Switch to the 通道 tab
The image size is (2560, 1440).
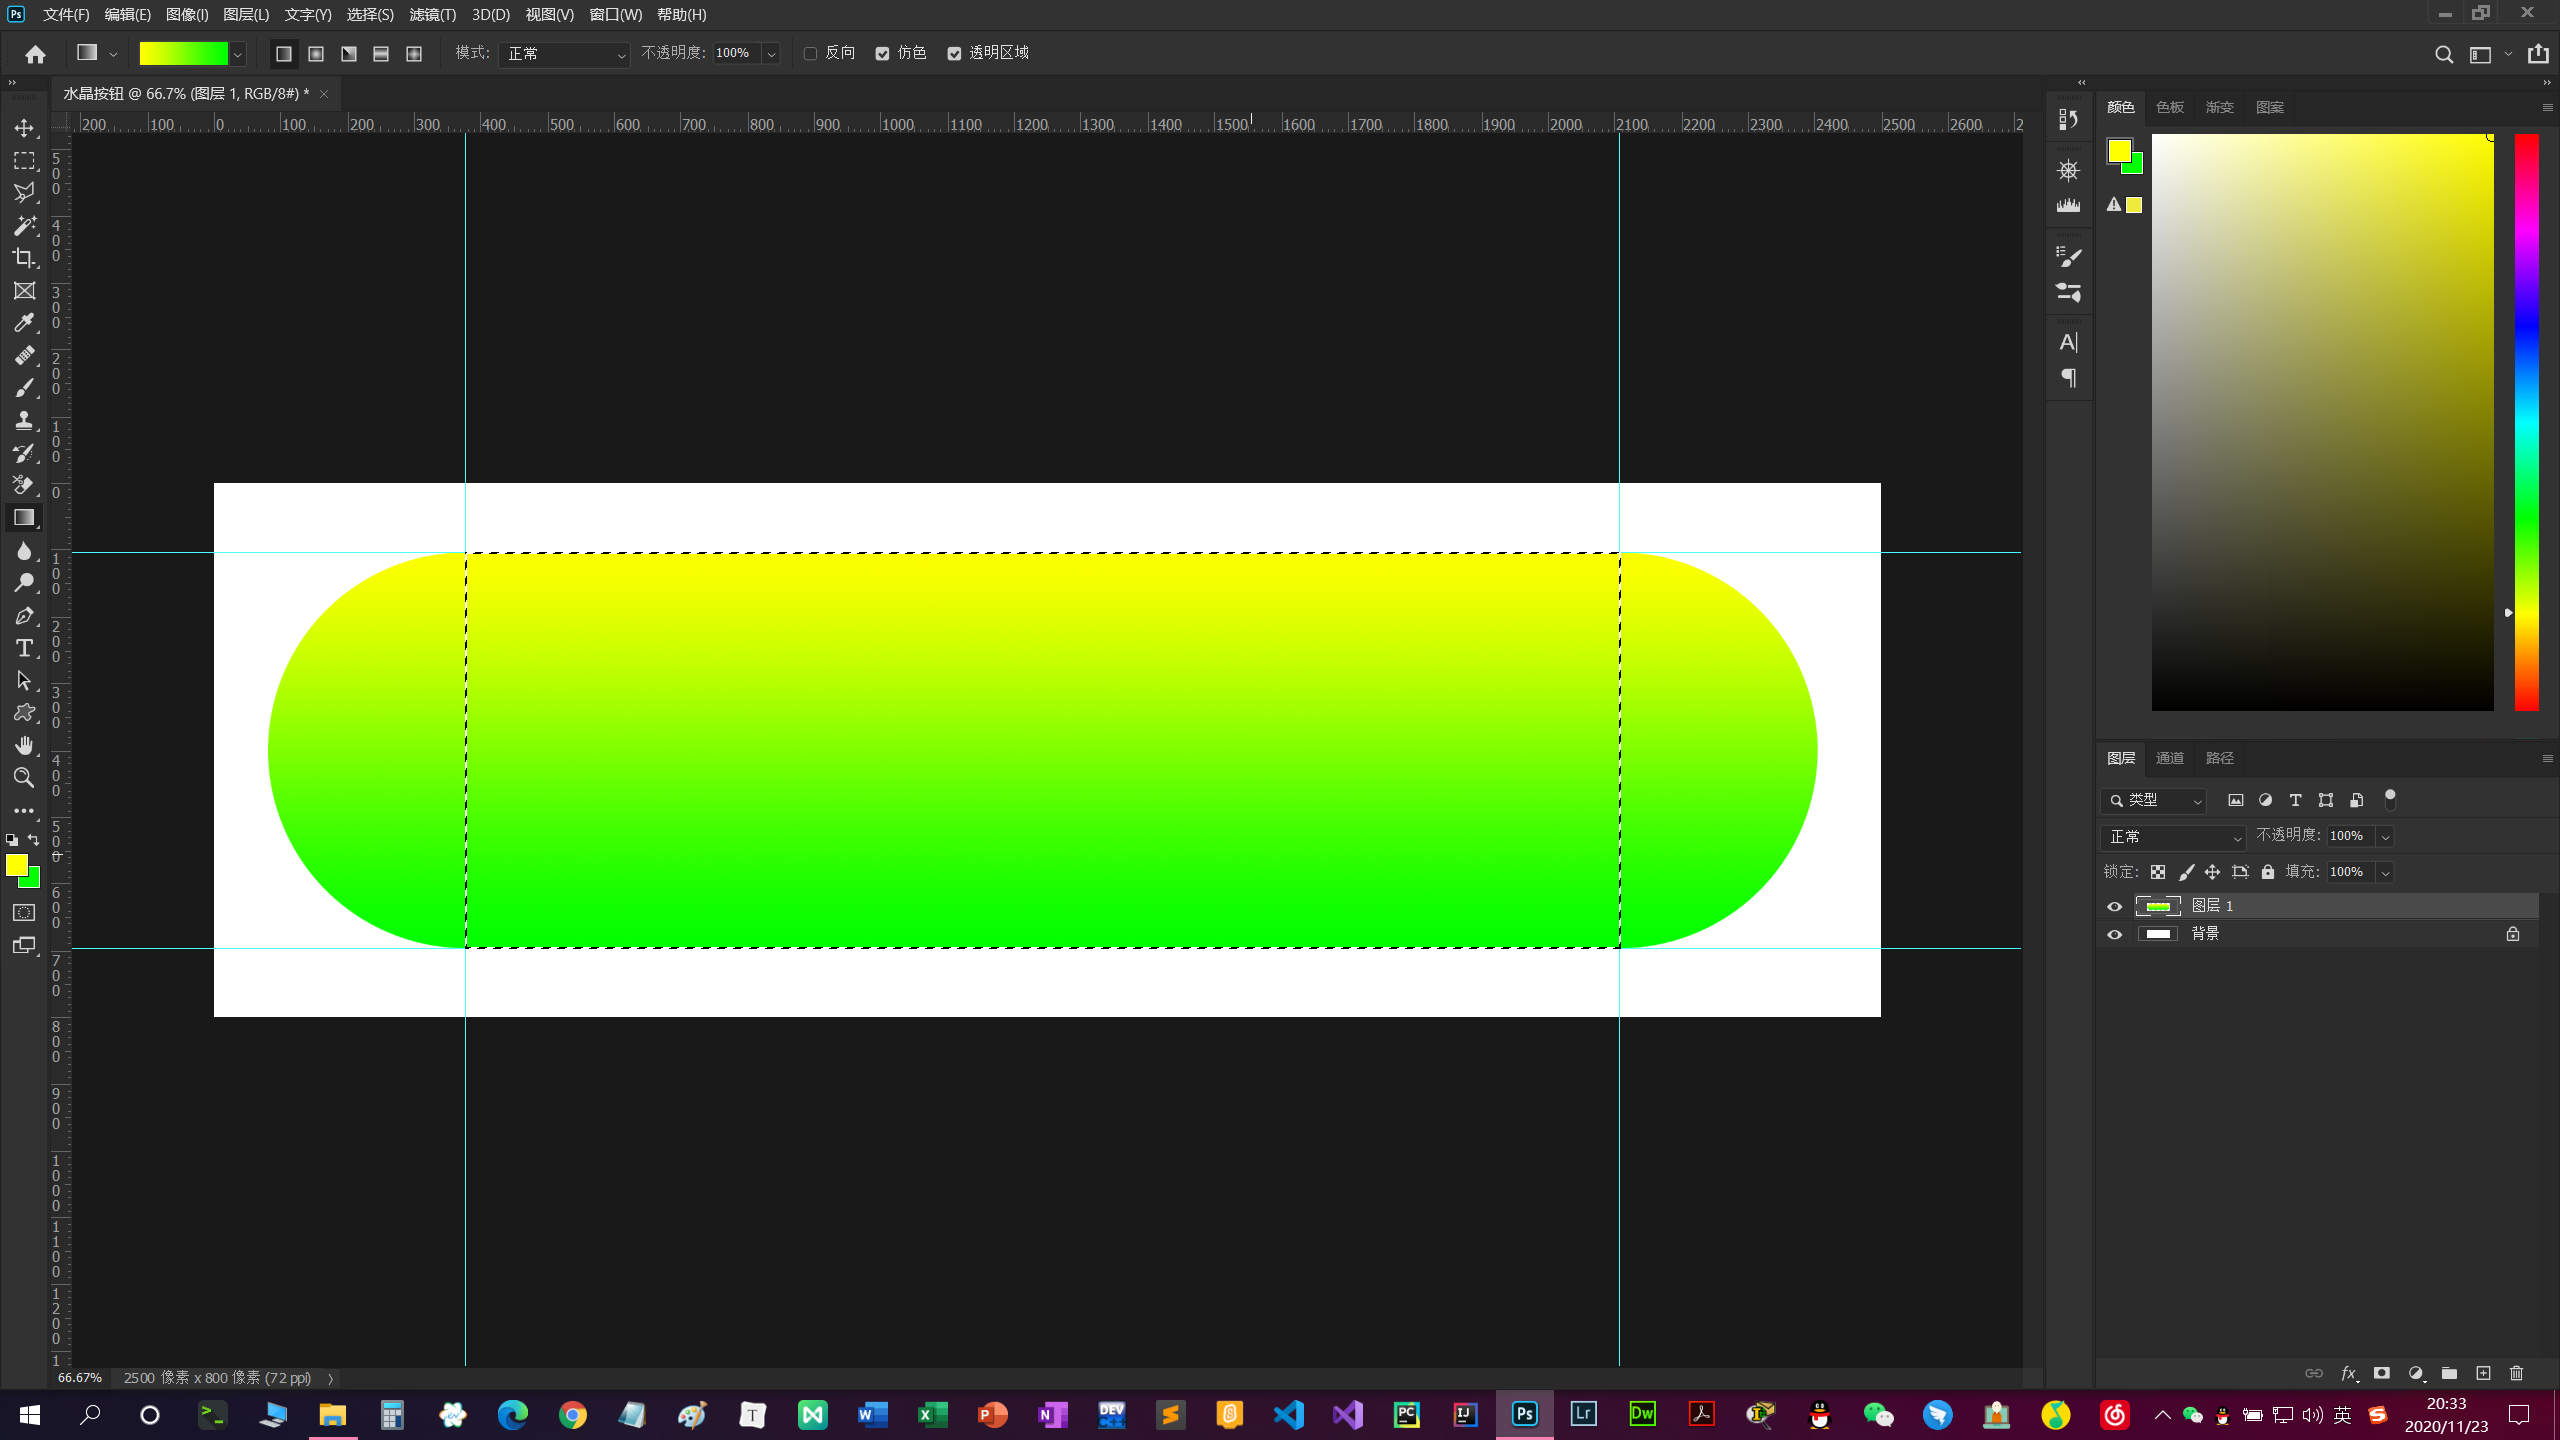pyautogui.click(x=2169, y=758)
